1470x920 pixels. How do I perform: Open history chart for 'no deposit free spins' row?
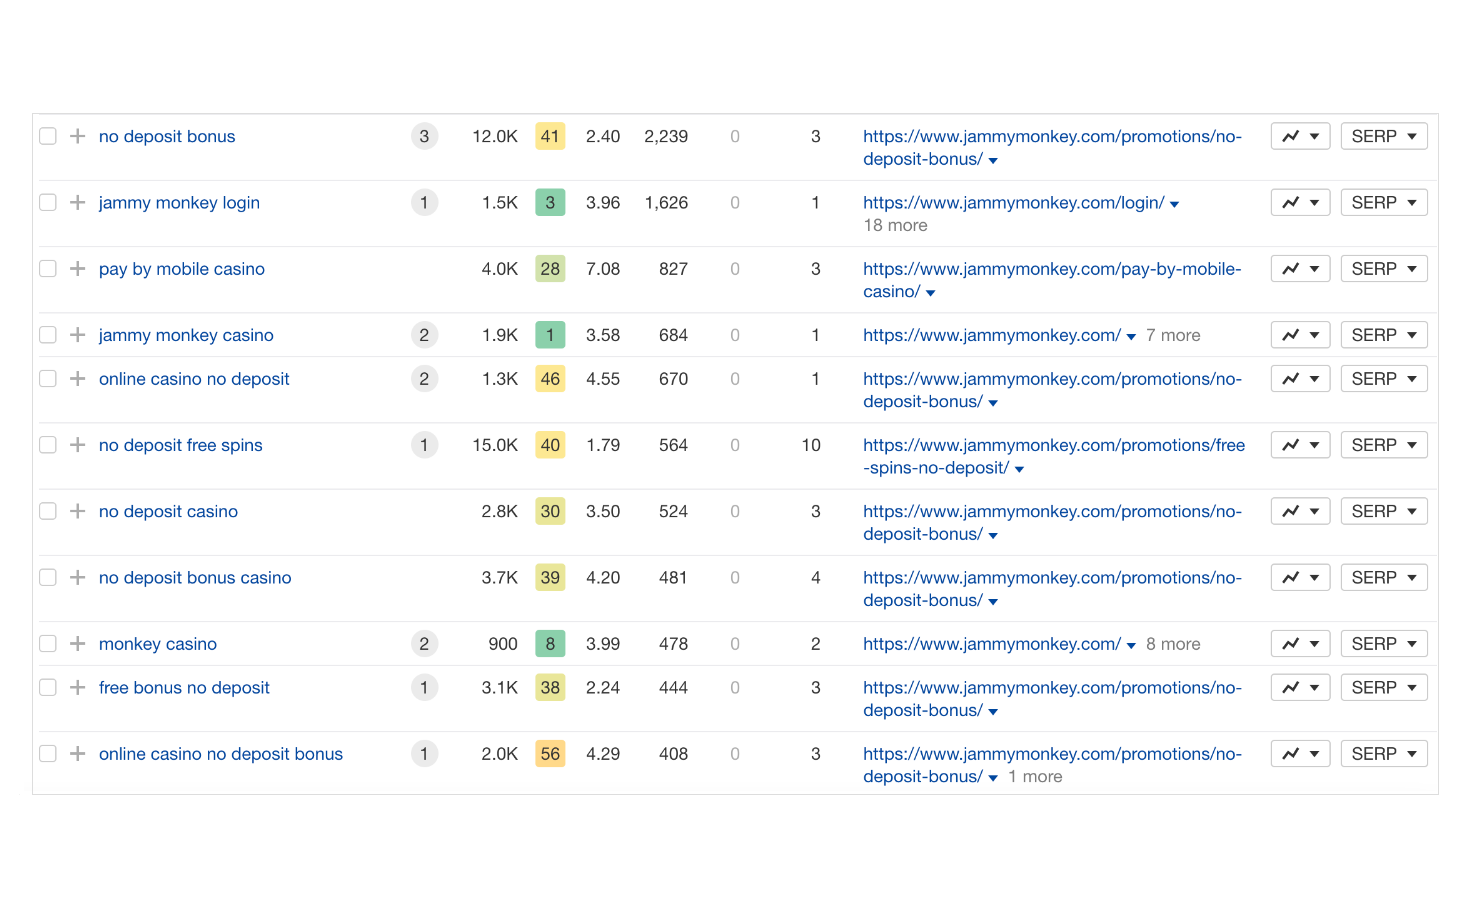pos(1300,445)
